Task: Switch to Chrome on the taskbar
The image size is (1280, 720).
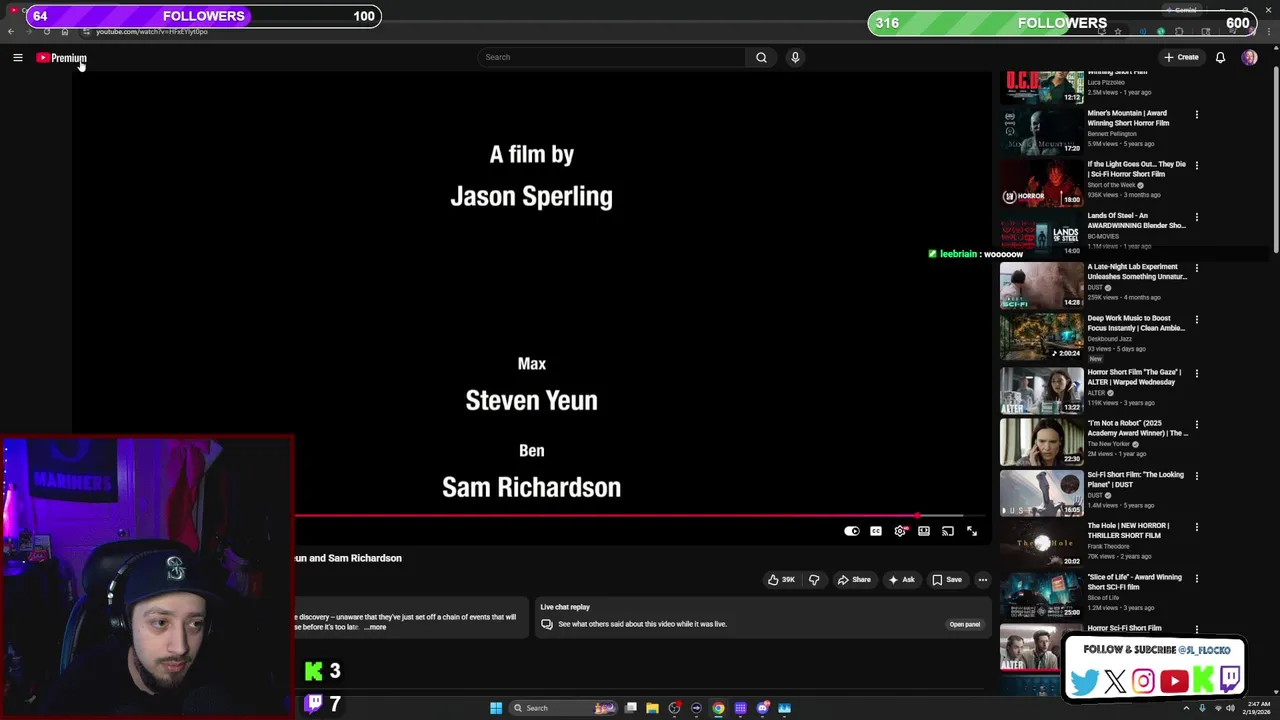Action: (718, 708)
